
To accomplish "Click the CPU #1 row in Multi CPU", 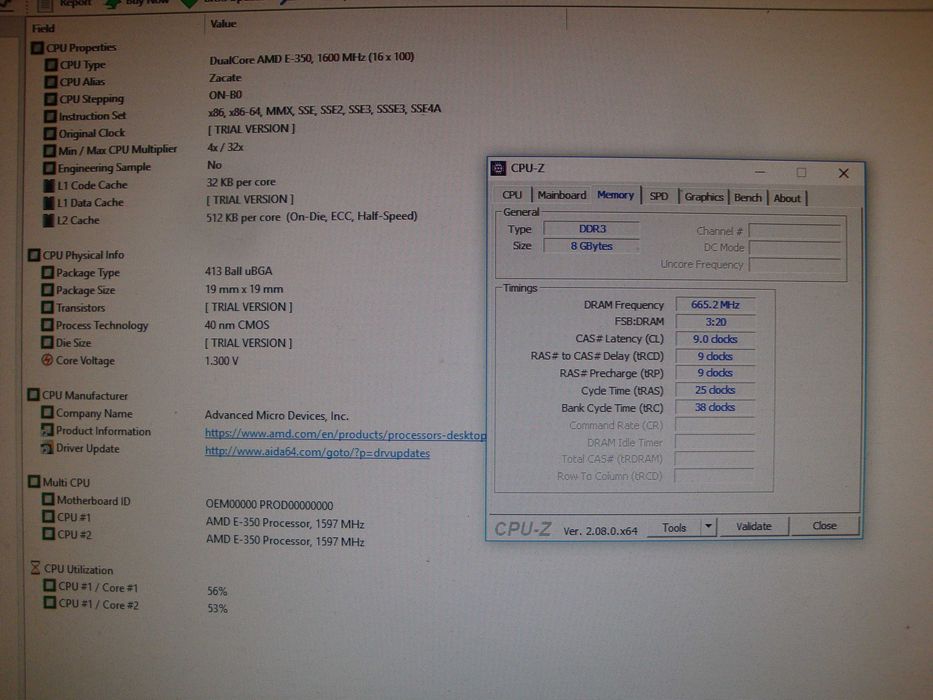I will pos(203,520).
